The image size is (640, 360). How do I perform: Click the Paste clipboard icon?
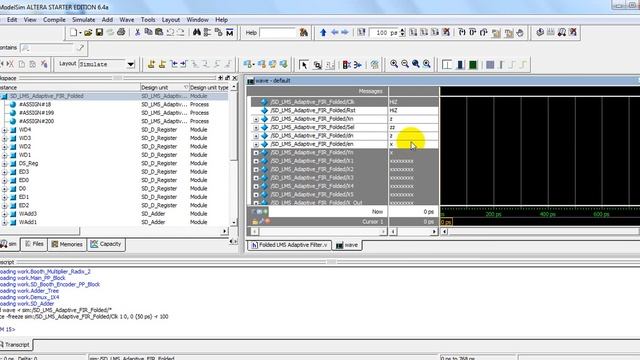click(x=159, y=32)
